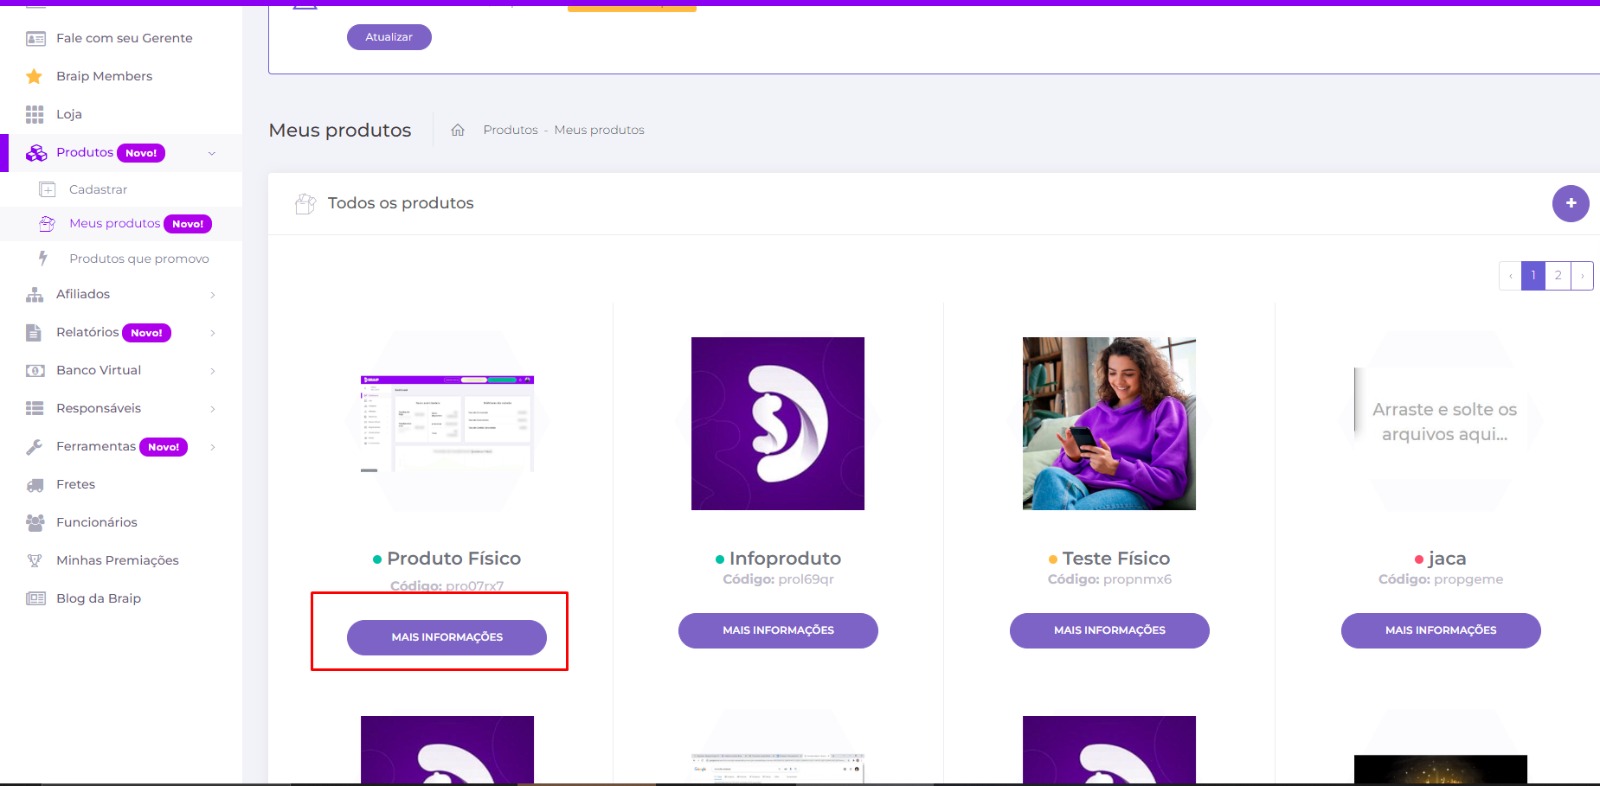Open the Braip Members menu item
The image size is (1600, 786).
(x=121, y=77)
